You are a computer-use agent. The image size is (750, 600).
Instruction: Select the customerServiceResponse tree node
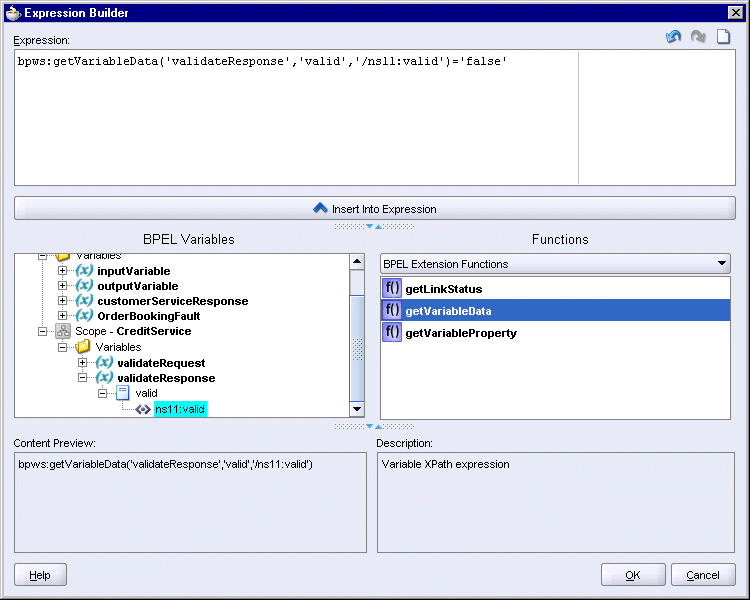(x=173, y=301)
